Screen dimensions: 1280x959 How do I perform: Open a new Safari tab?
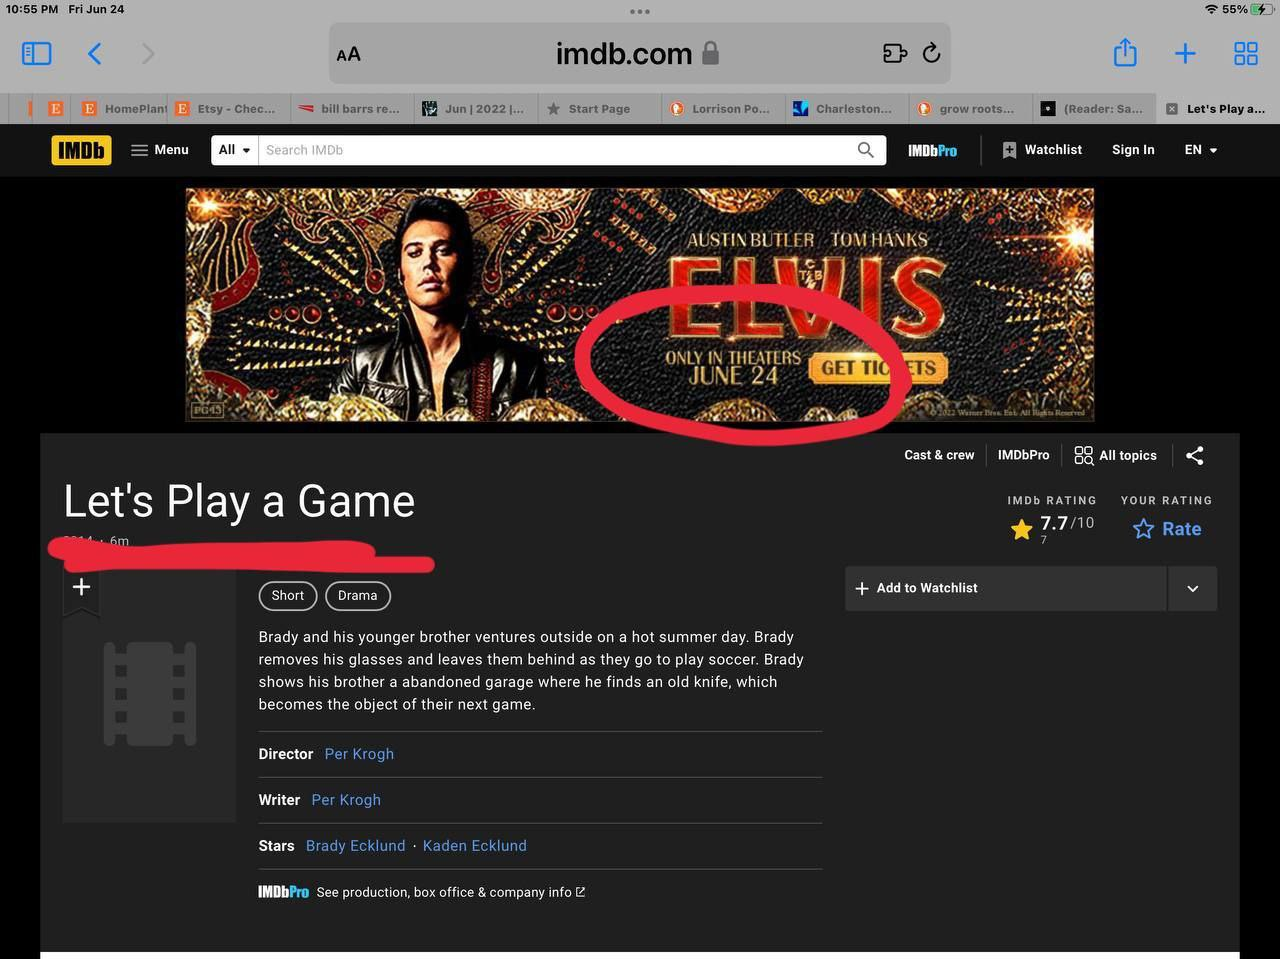[1185, 53]
